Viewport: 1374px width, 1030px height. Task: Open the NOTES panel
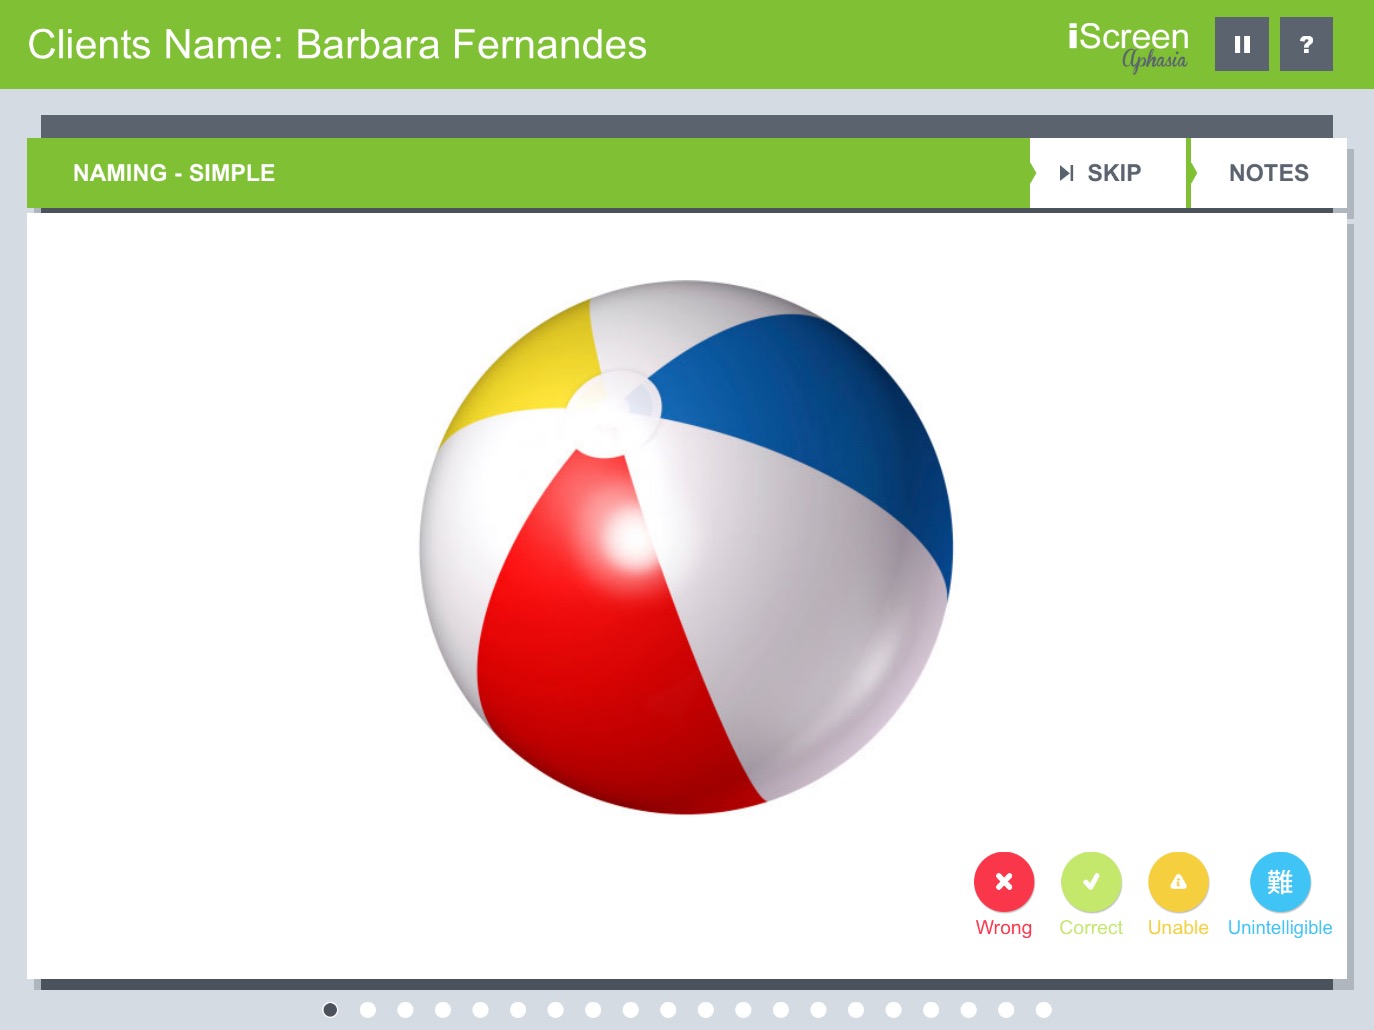tap(1268, 173)
